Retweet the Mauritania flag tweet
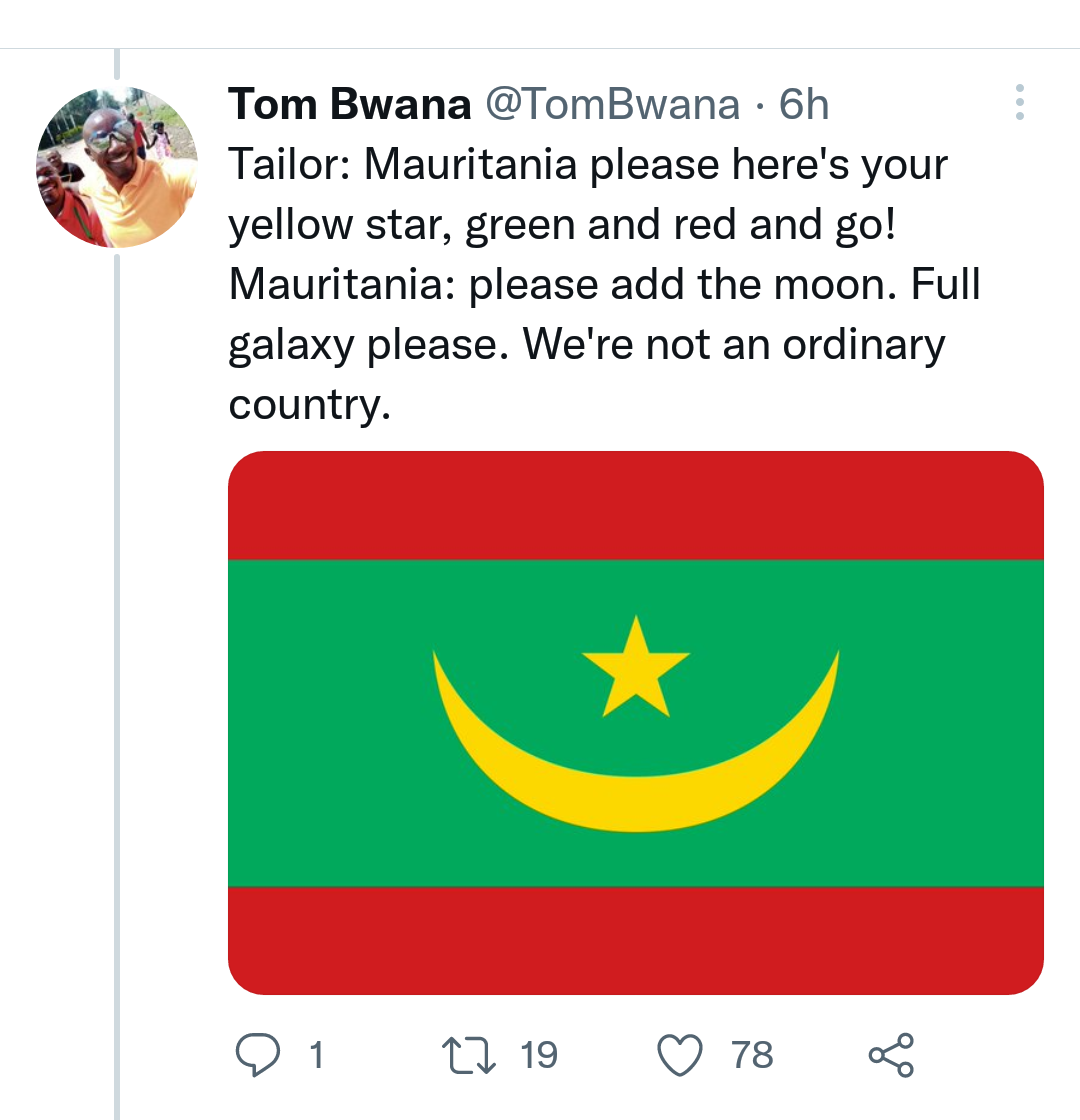The width and height of the screenshot is (1080, 1120). click(469, 1055)
